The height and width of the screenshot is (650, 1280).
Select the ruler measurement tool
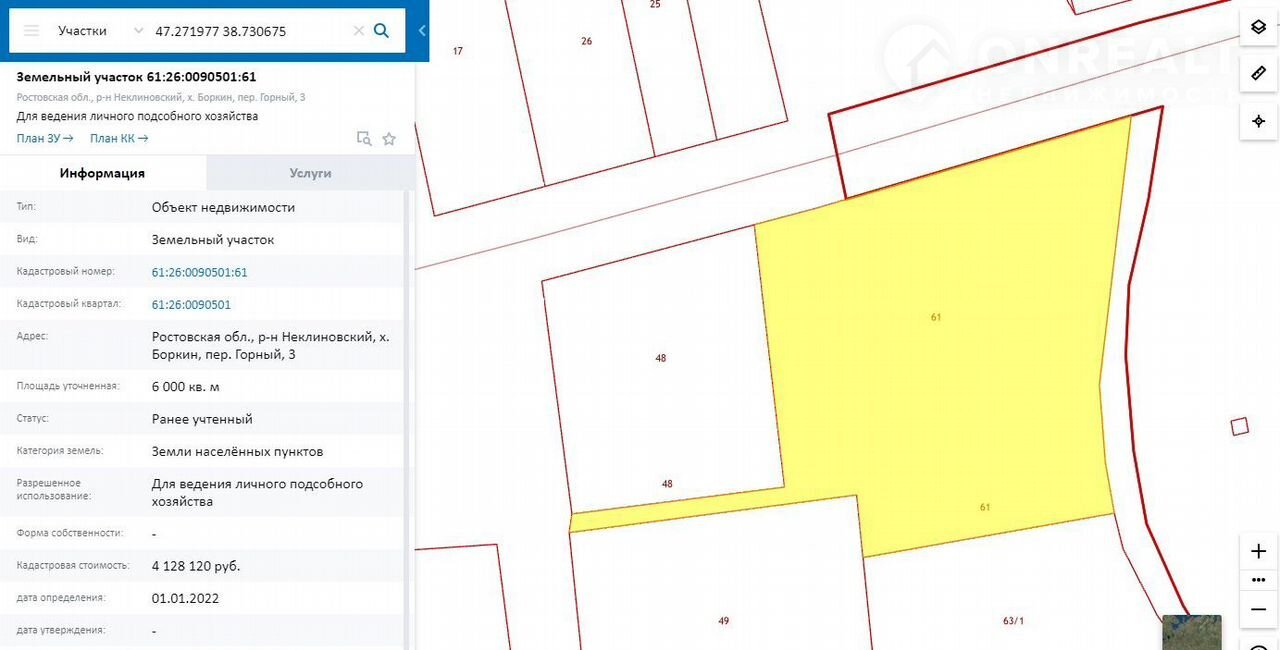[x=1258, y=74]
